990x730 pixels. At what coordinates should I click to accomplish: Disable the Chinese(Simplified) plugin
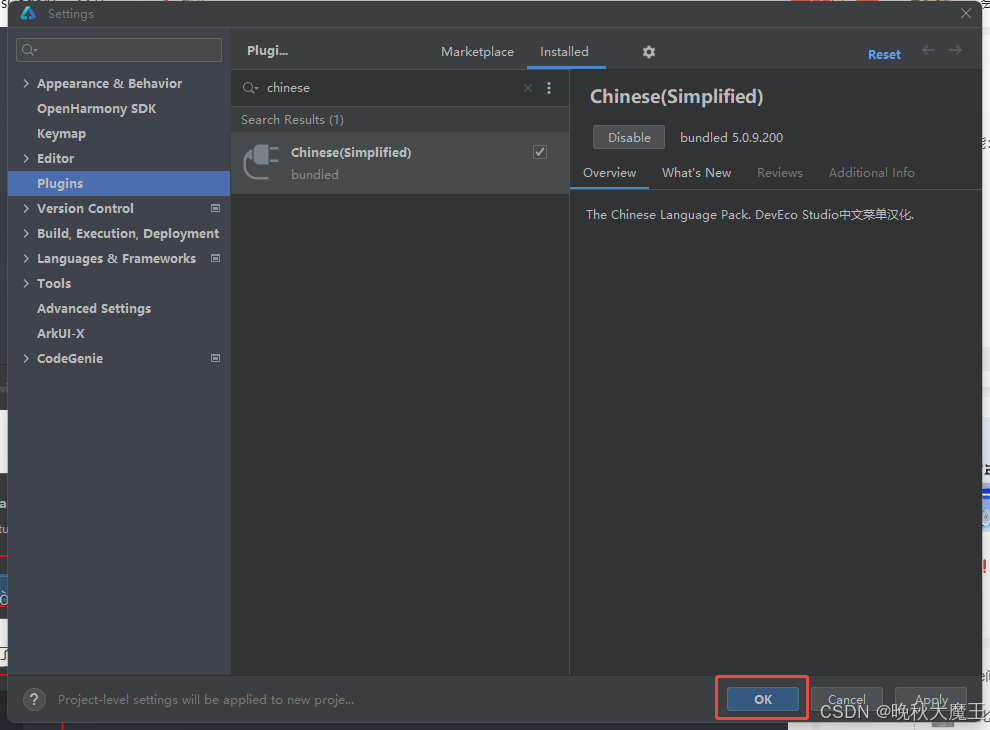(629, 137)
